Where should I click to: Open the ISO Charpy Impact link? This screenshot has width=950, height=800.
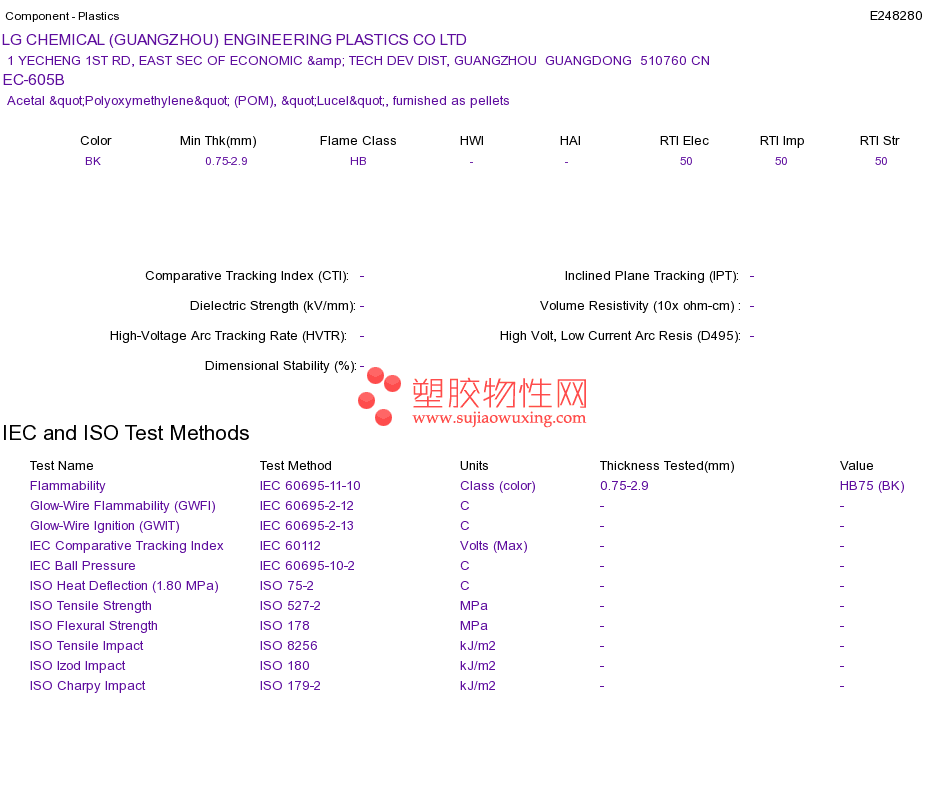pyautogui.click(x=88, y=685)
